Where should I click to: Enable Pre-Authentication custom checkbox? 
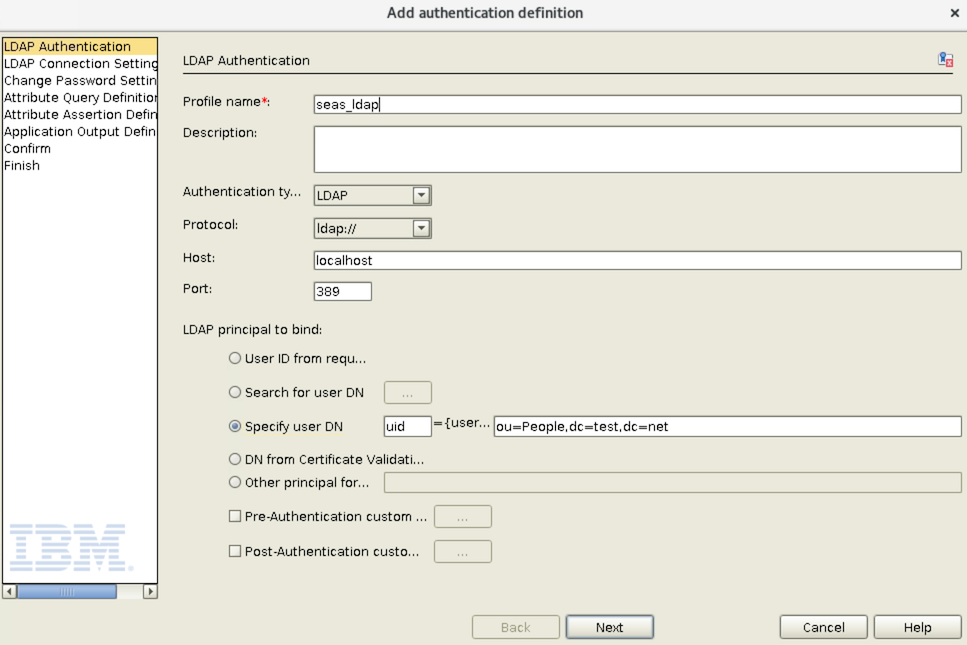click(234, 516)
